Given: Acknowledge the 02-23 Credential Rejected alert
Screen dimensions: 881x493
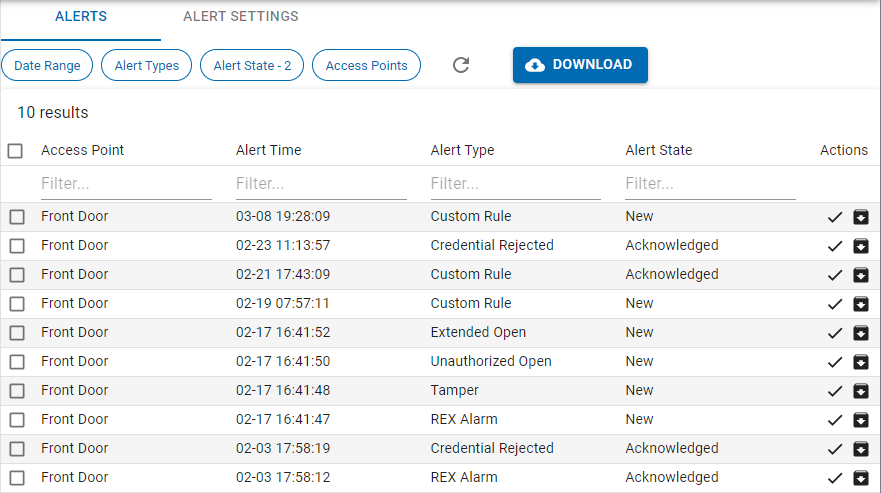Looking at the screenshot, I should click(835, 246).
